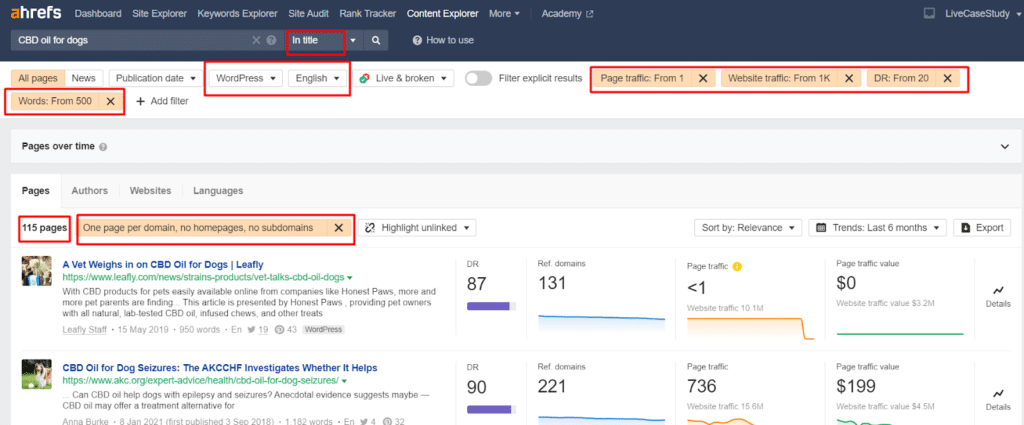This screenshot has height=425, width=1024.
Task: Open 'CBD Oil for Dog Seizures' title link
Action: (x=220, y=368)
